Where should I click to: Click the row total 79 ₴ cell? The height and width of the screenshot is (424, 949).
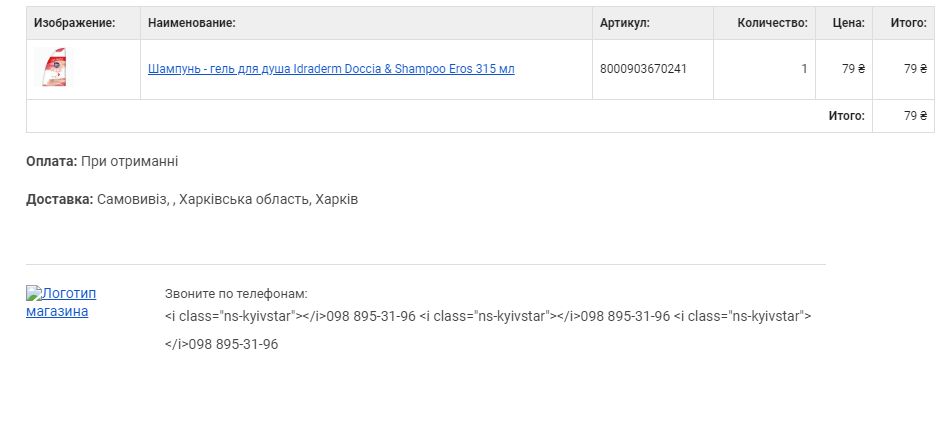[x=903, y=70]
